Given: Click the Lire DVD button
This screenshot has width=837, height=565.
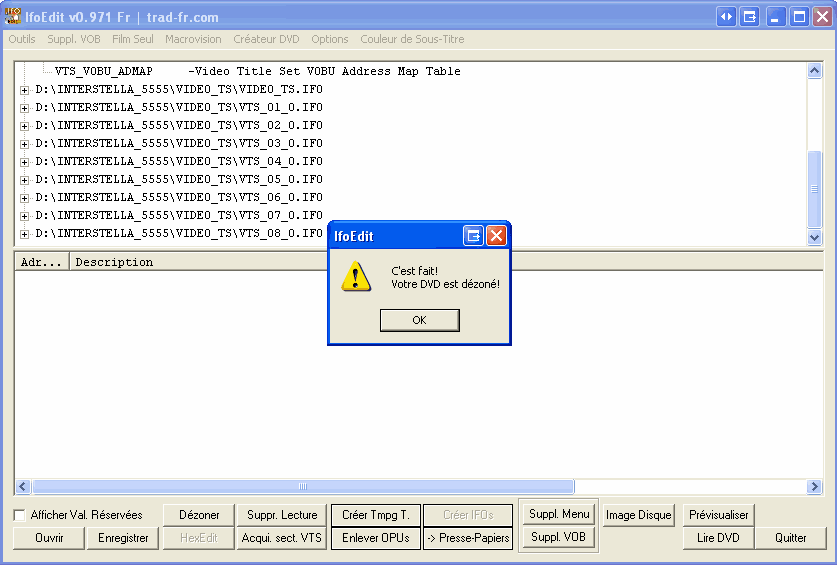Looking at the screenshot, I should click(718, 538).
